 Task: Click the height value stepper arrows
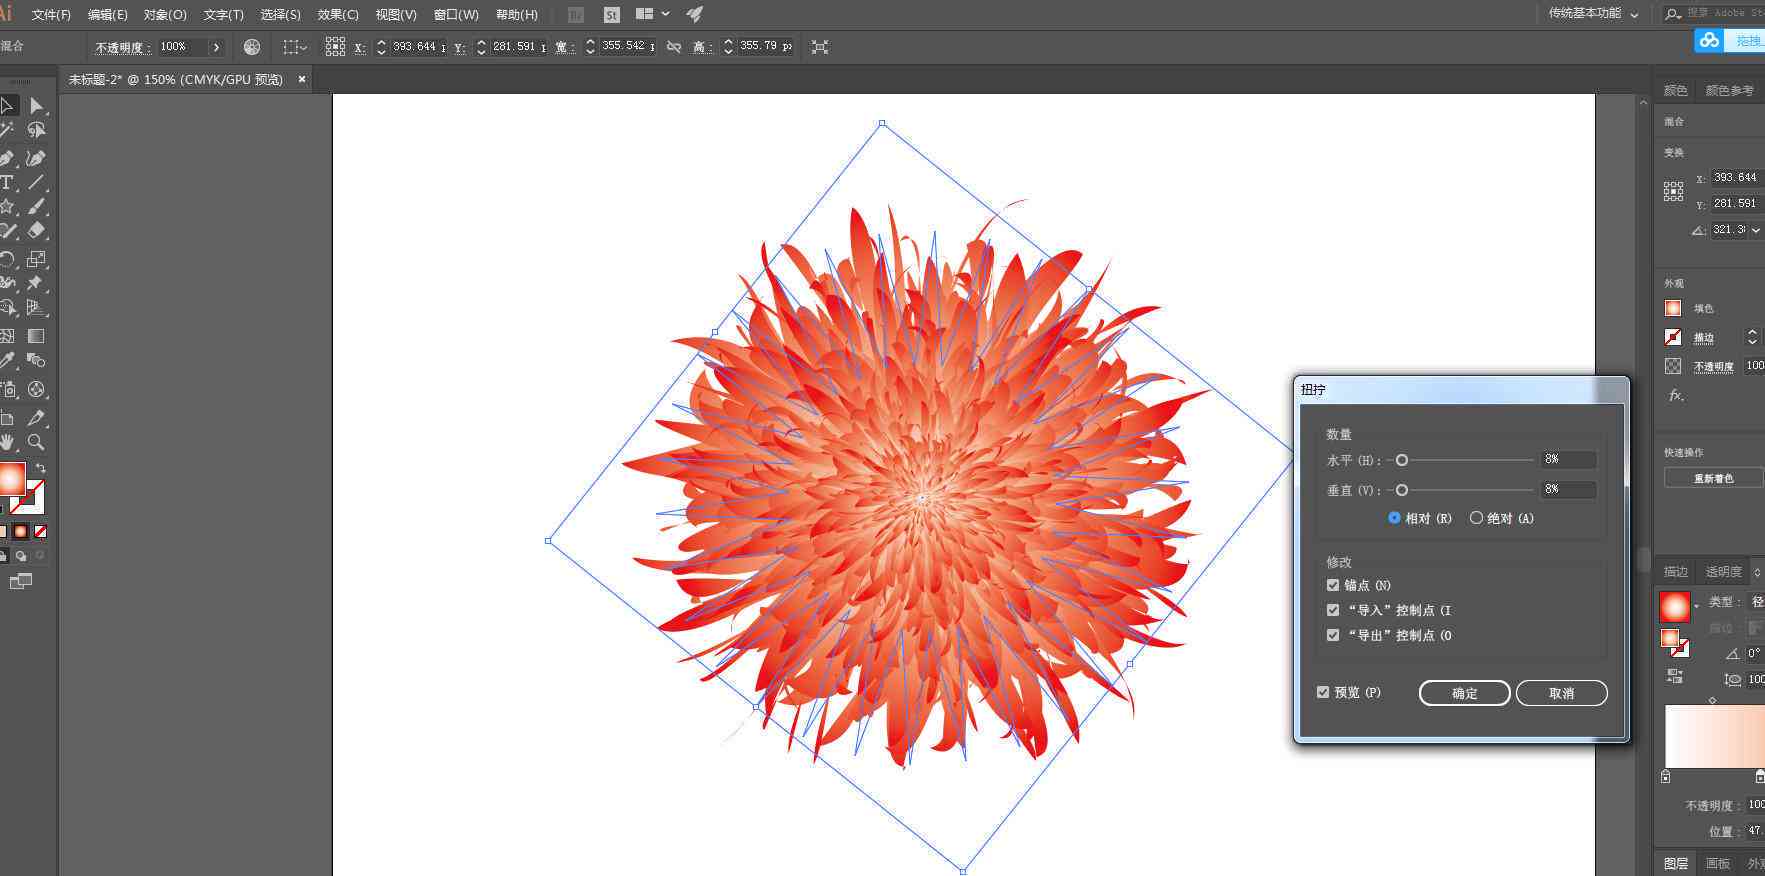pyautogui.click(x=728, y=47)
